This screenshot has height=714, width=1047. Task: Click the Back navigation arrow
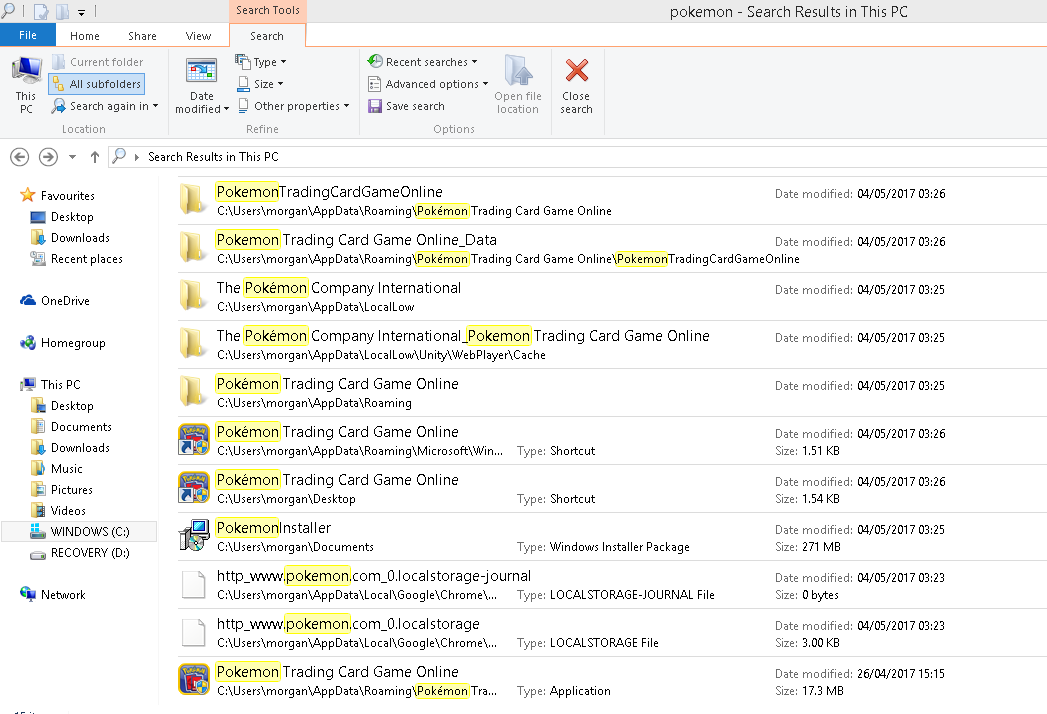[x=19, y=157]
